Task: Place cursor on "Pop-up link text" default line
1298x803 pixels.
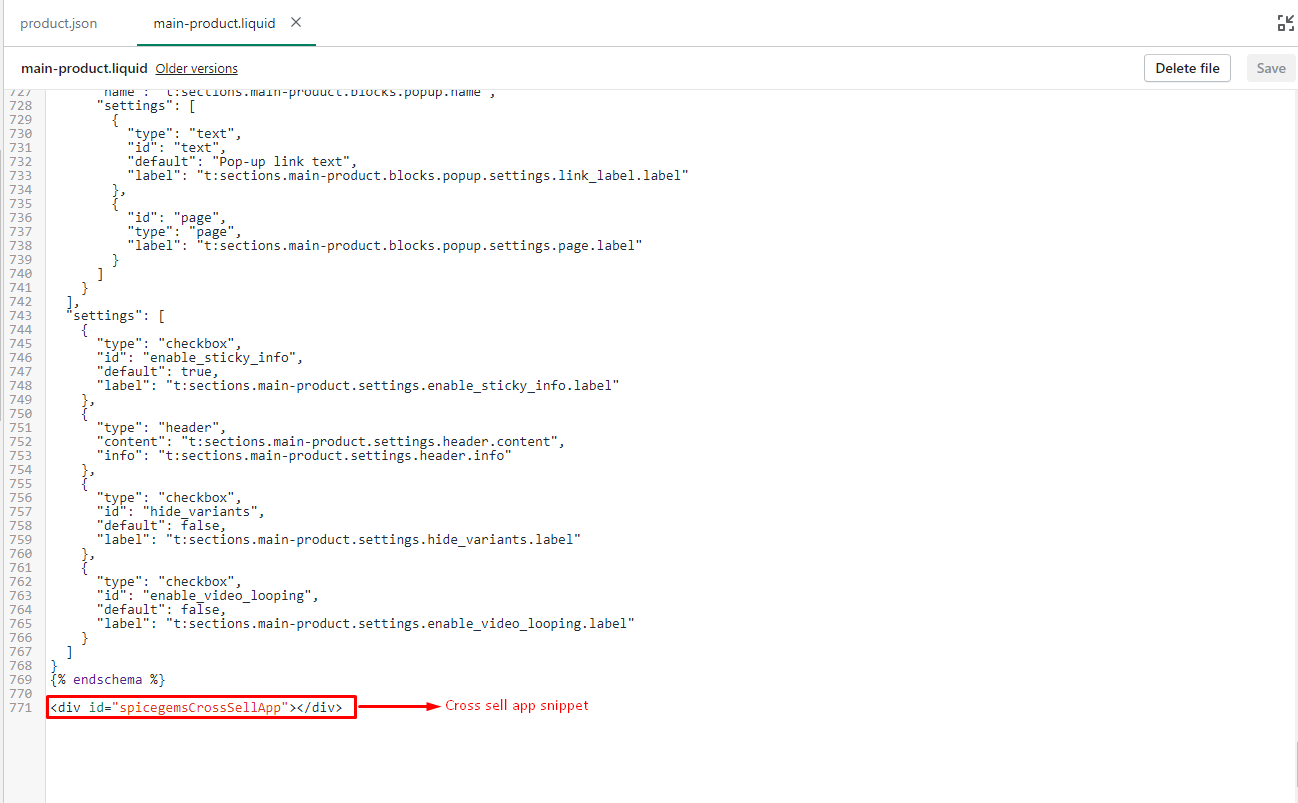Action: tap(241, 162)
